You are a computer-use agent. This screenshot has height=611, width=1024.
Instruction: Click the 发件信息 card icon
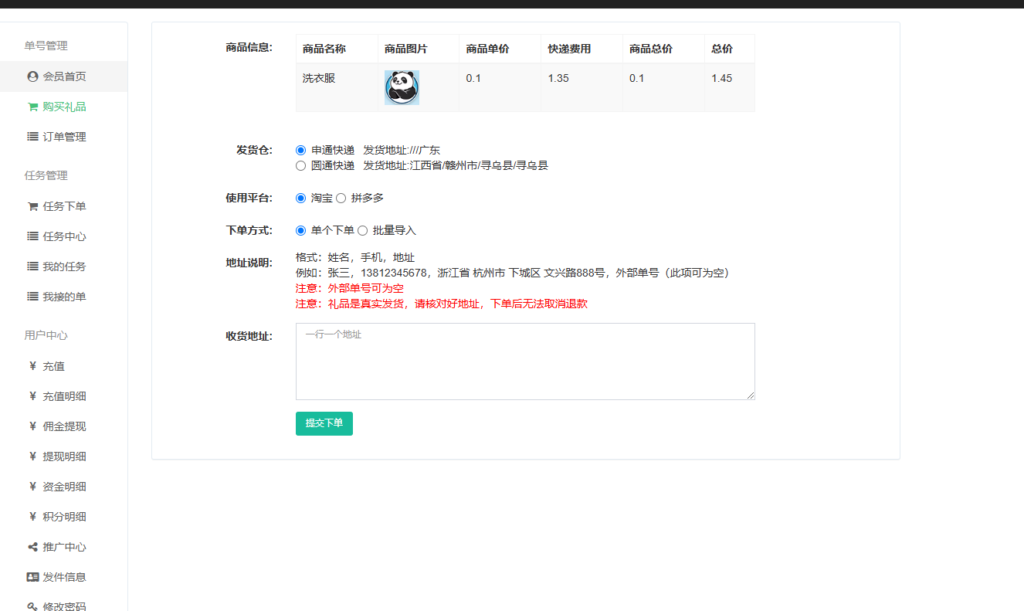(33, 576)
